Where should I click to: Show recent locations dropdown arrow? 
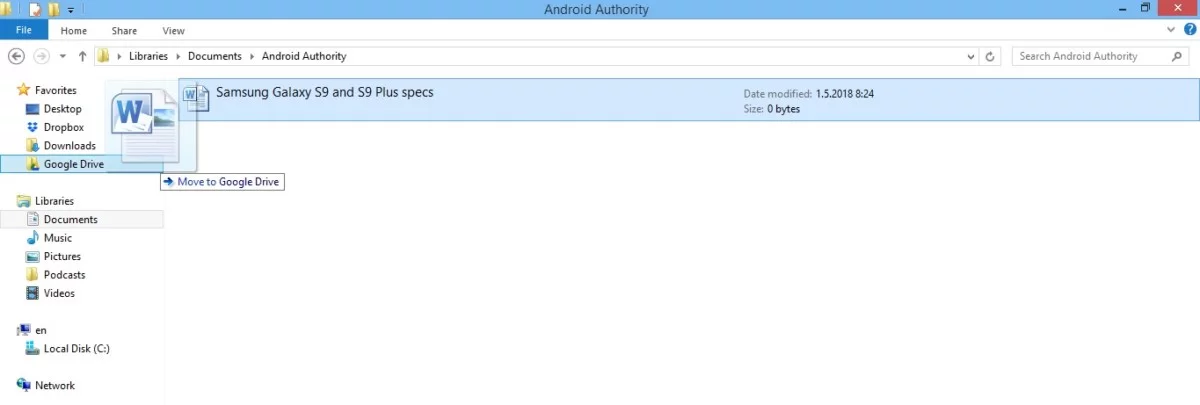click(63, 56)
